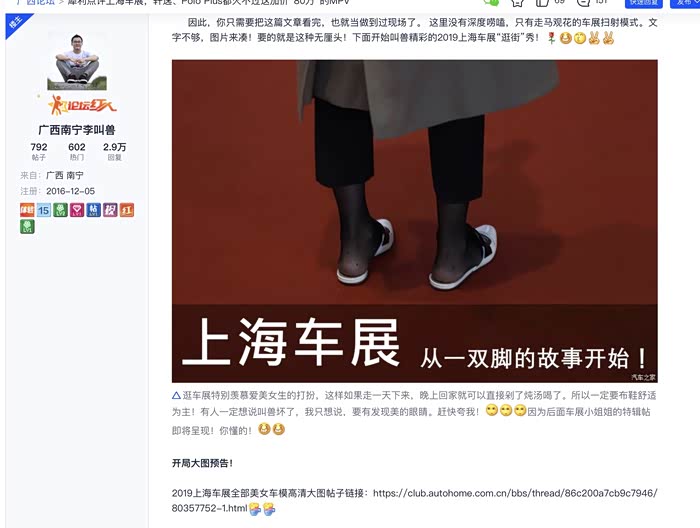Click the green WeChat share icon
This screenshot has width=700, height=528.
491,2
